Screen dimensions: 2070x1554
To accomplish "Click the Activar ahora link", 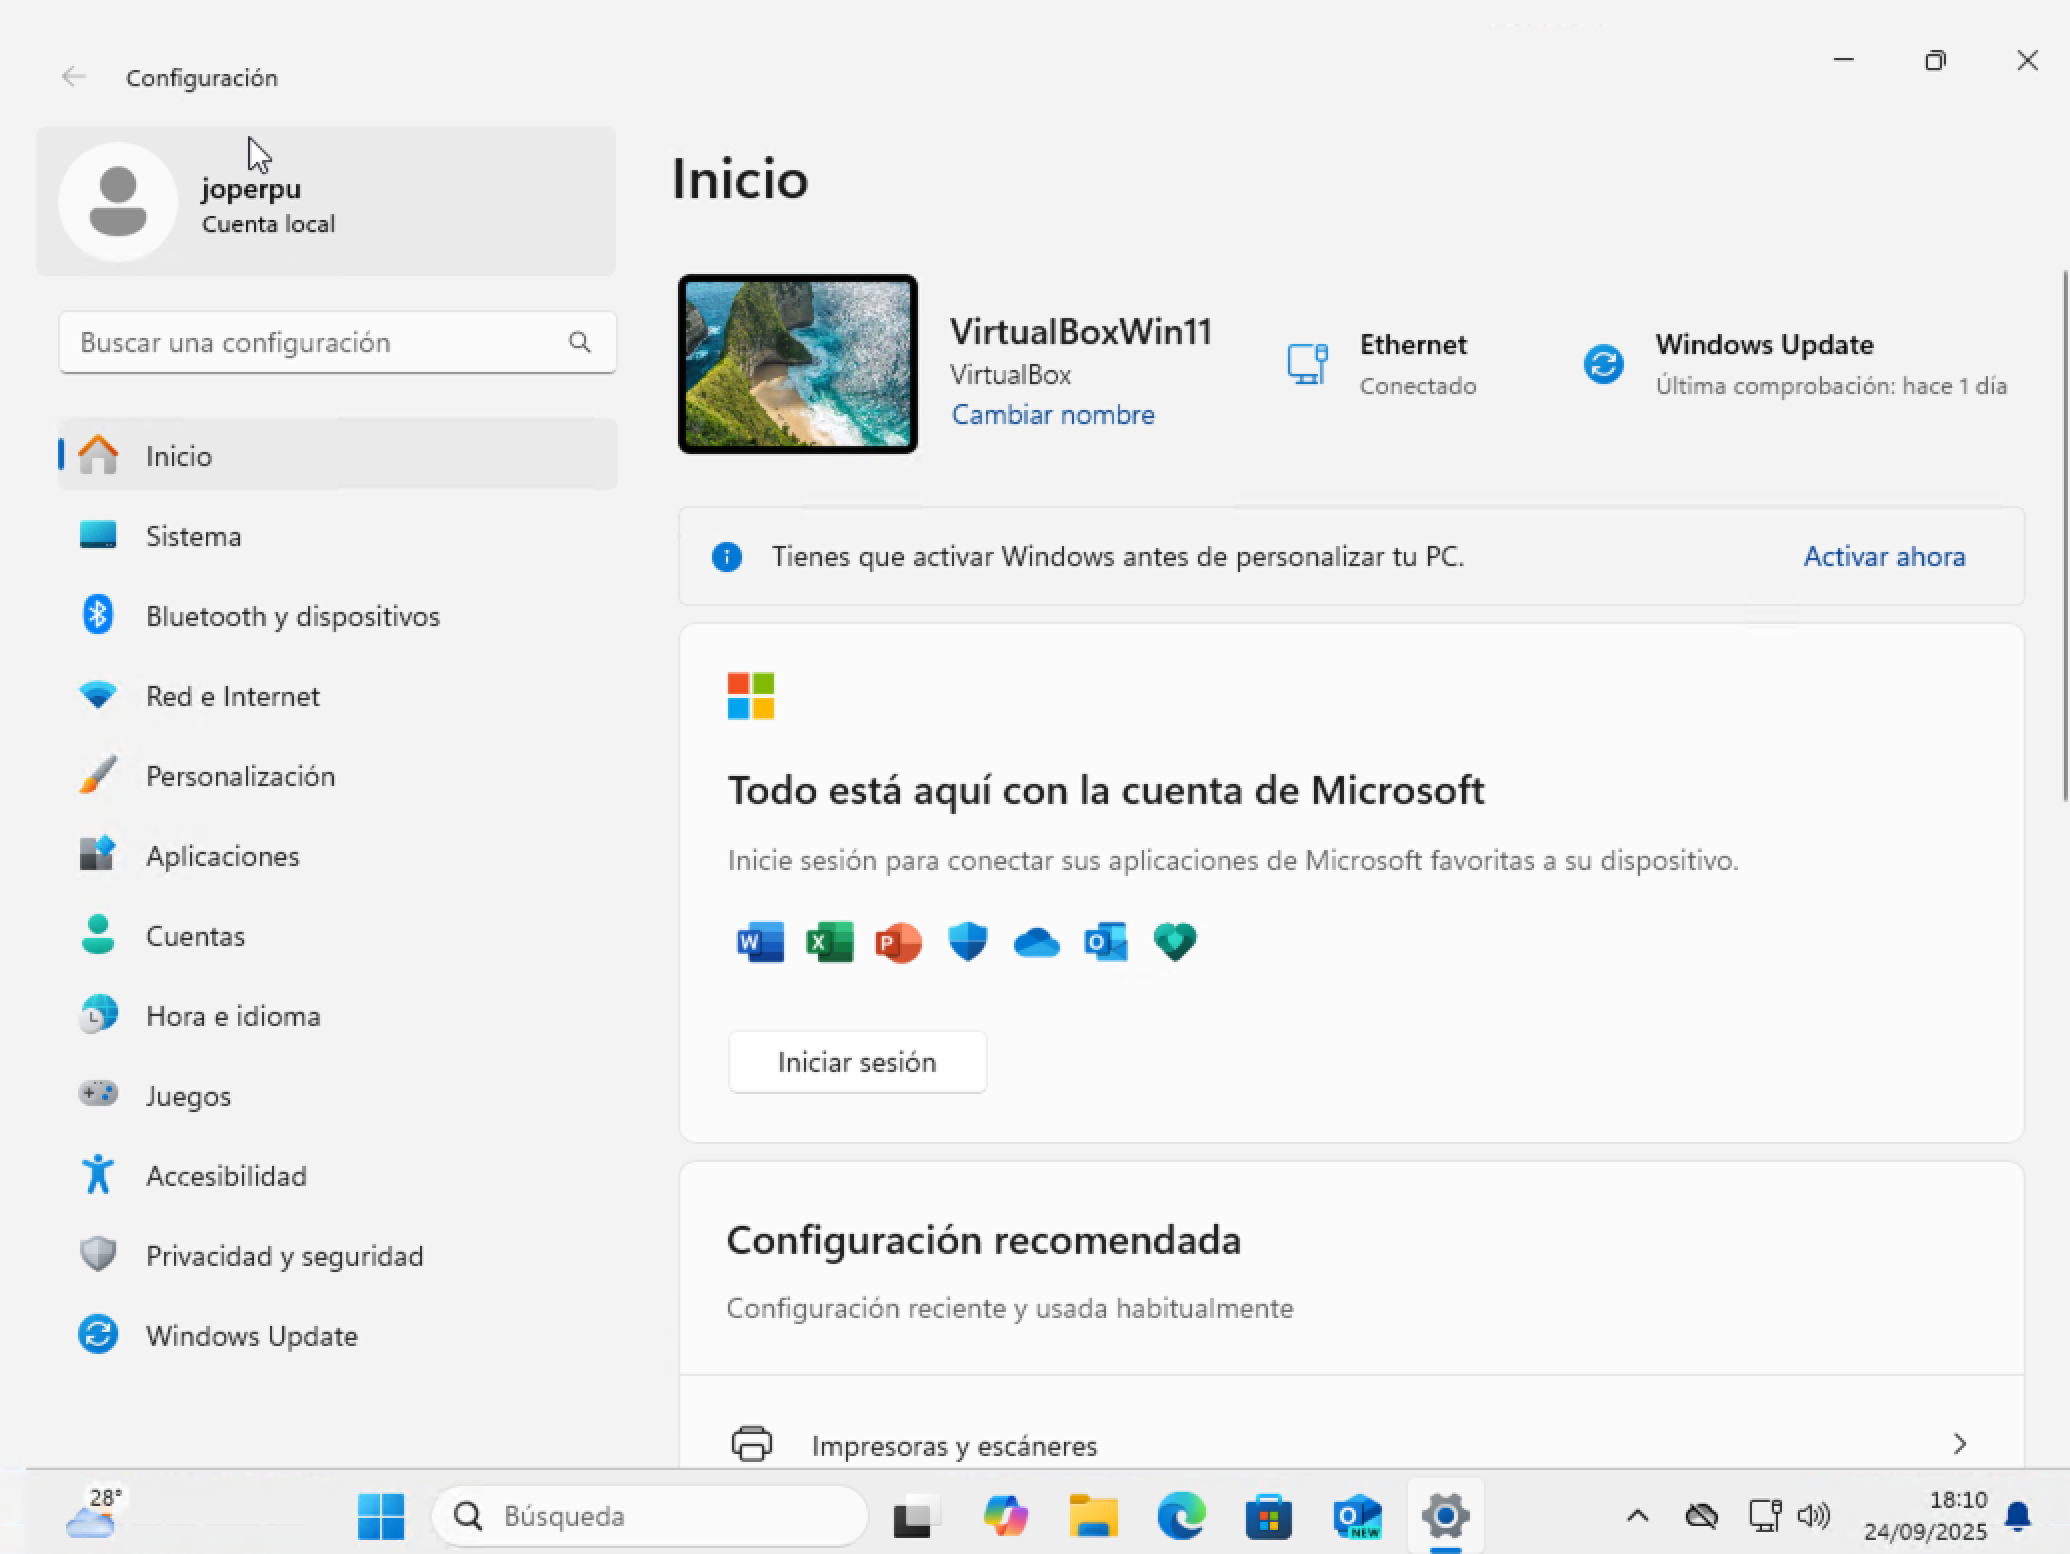I will (1885, 556).
